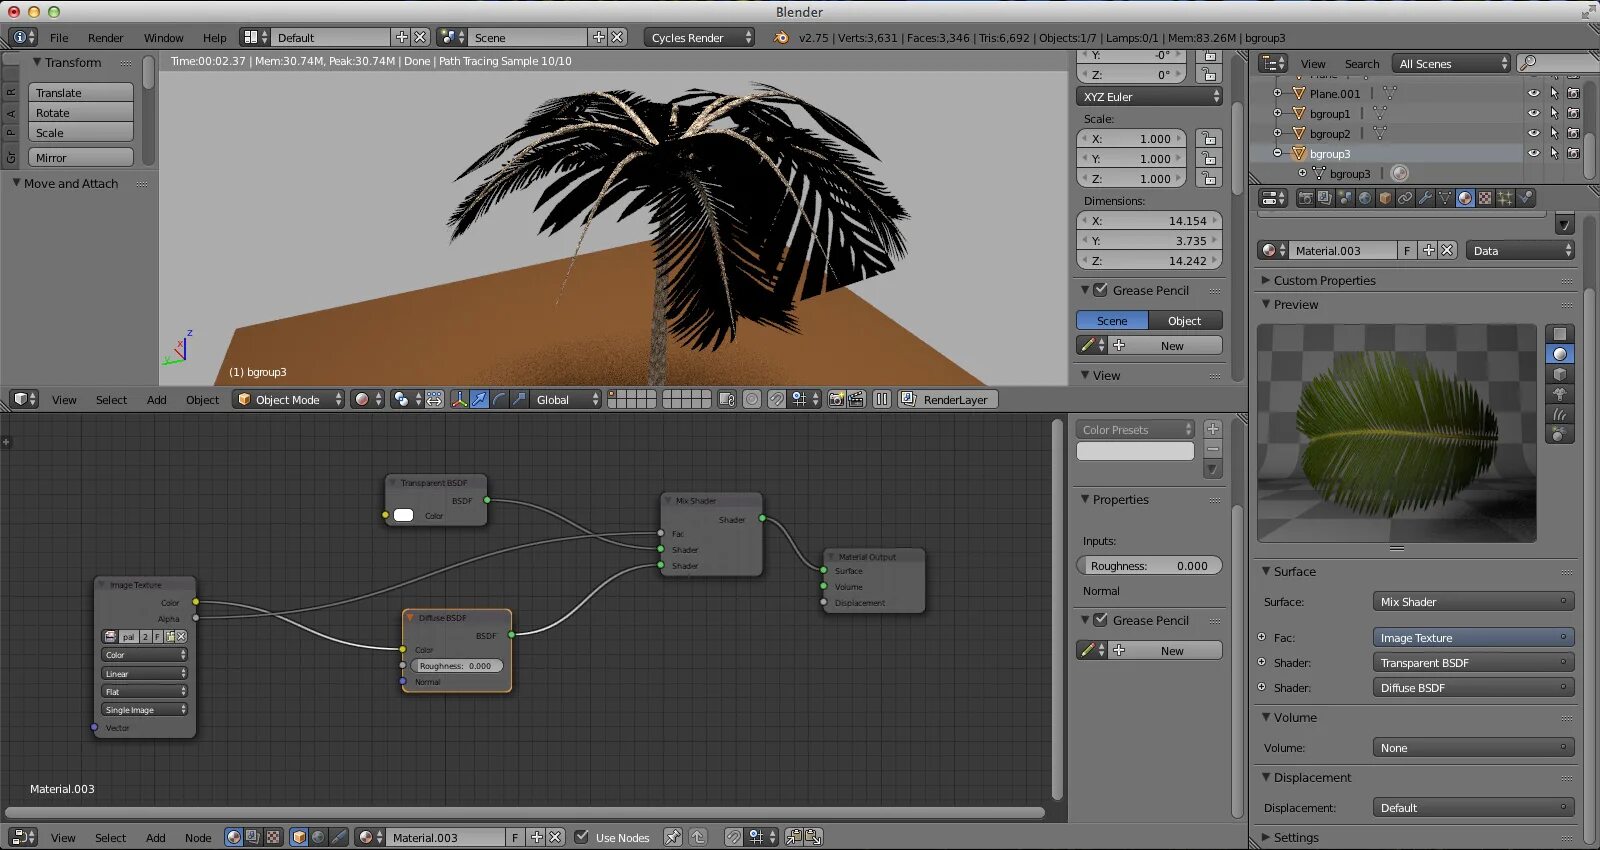Click the Mirror button
Image resolution: width=1600 pixels, height=850 pixels.
81,158
